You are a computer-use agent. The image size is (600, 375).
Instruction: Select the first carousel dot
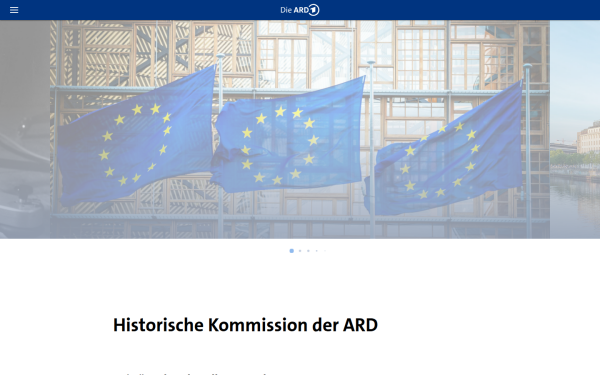click(x=292, y=251)
